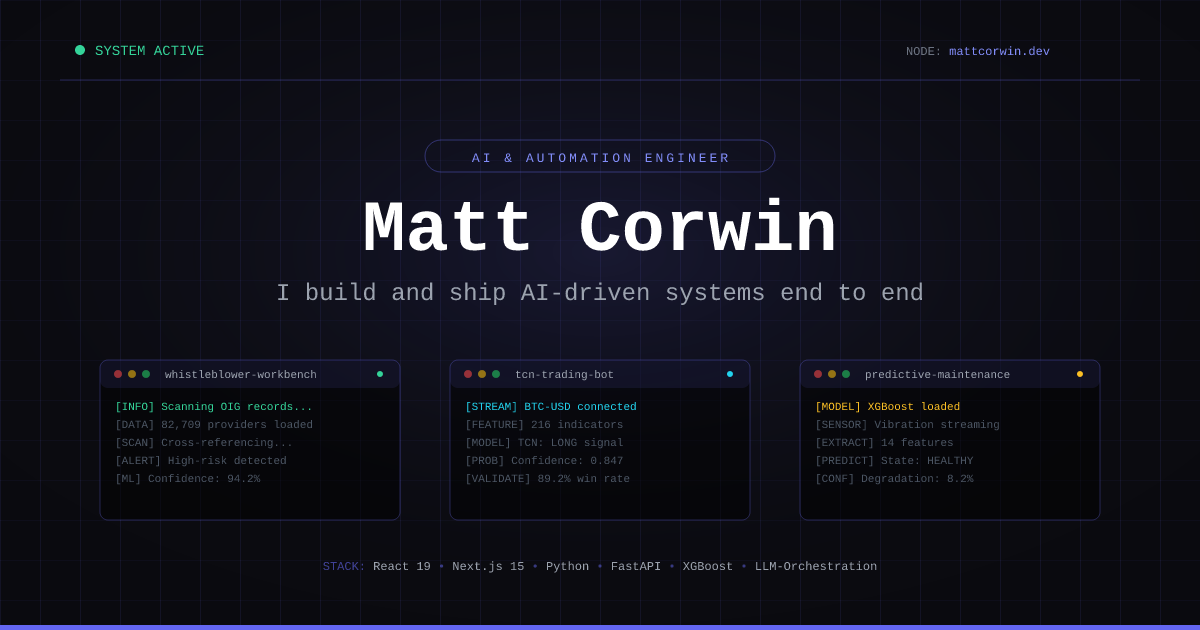Select "[ML] Confidence: 94.2%" log line
Image resolution: width=1200 pixels, height=630 pixels.
(x=188, y=479)
